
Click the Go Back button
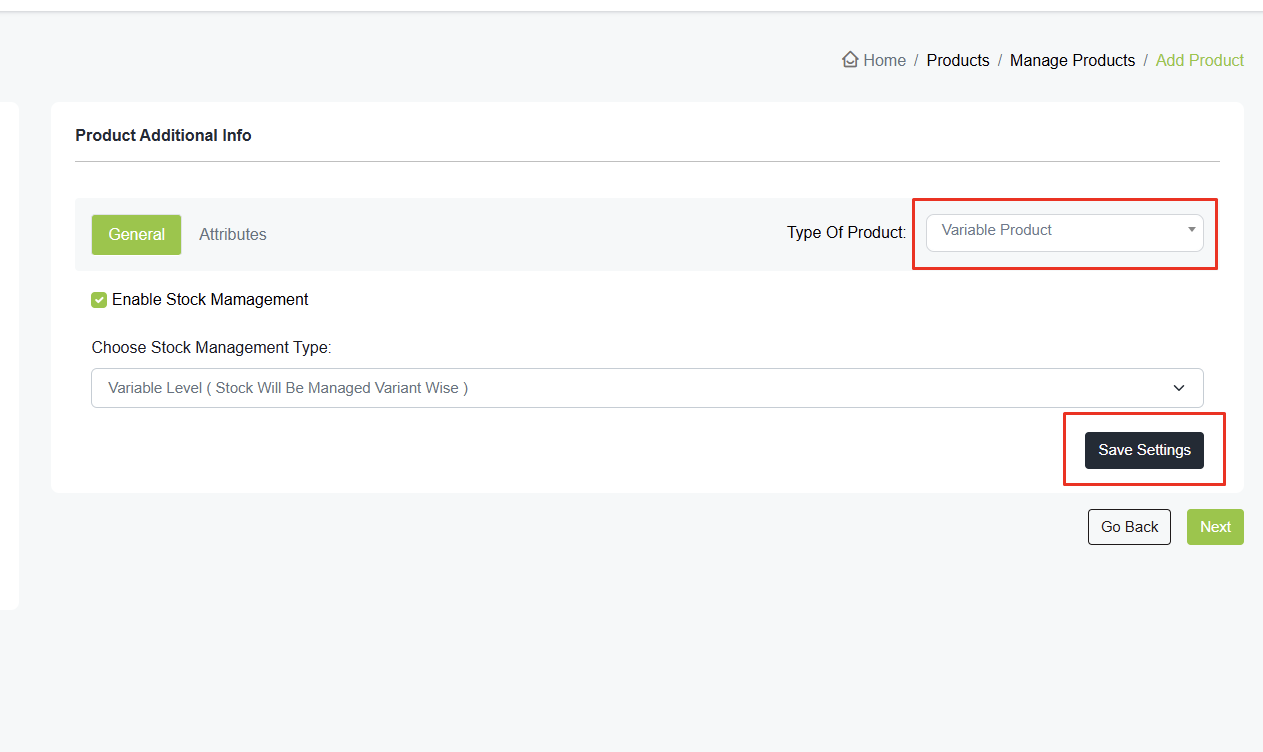[1129, 527]
